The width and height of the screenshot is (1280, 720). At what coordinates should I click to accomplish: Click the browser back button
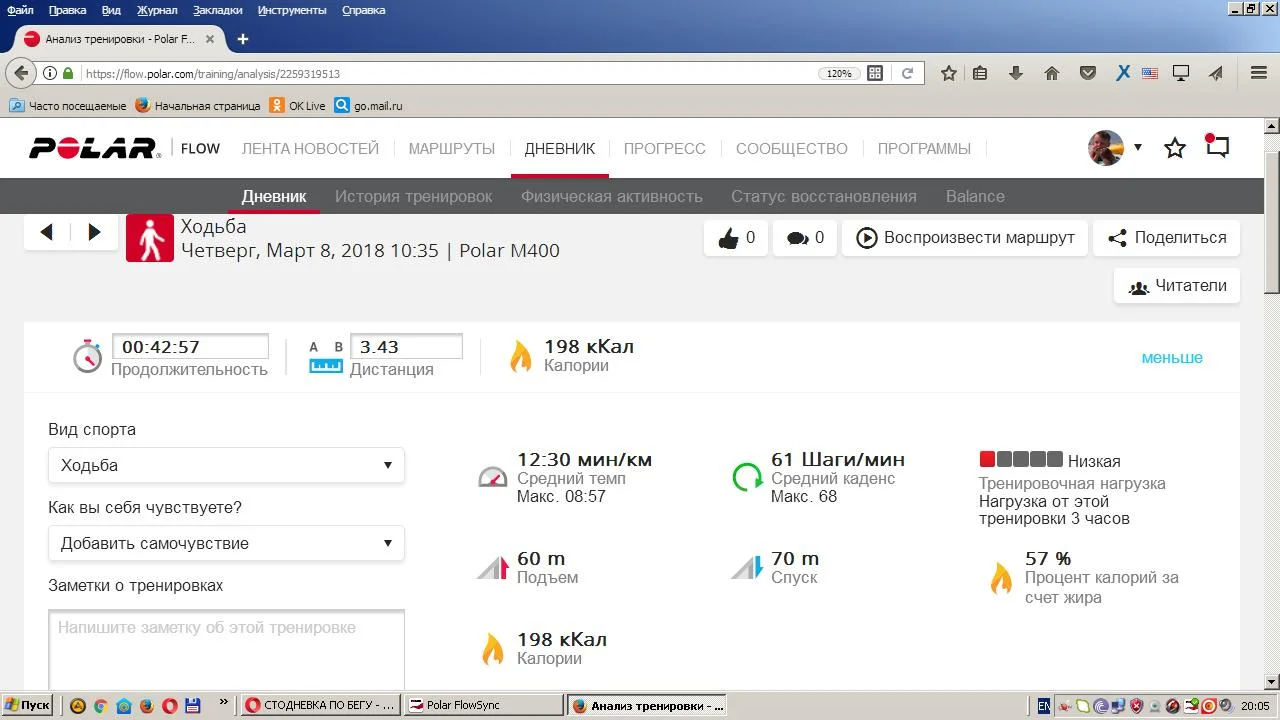[x=21, y=73]
